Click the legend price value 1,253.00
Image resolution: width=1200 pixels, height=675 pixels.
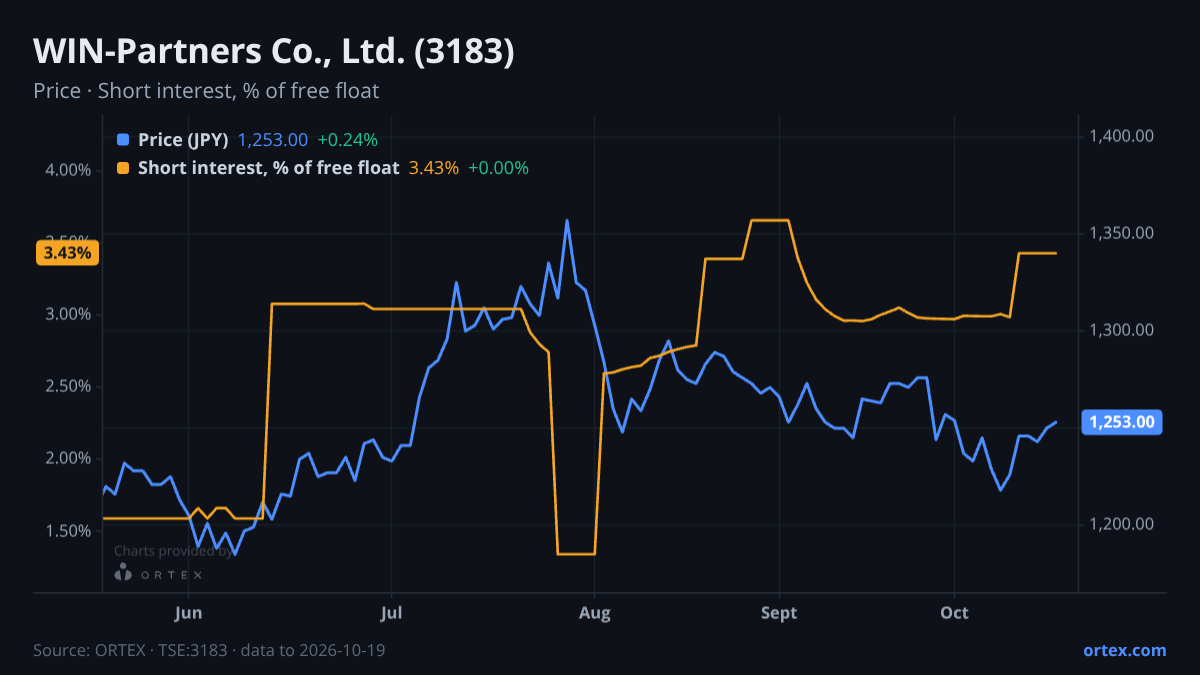pos(272,140)
